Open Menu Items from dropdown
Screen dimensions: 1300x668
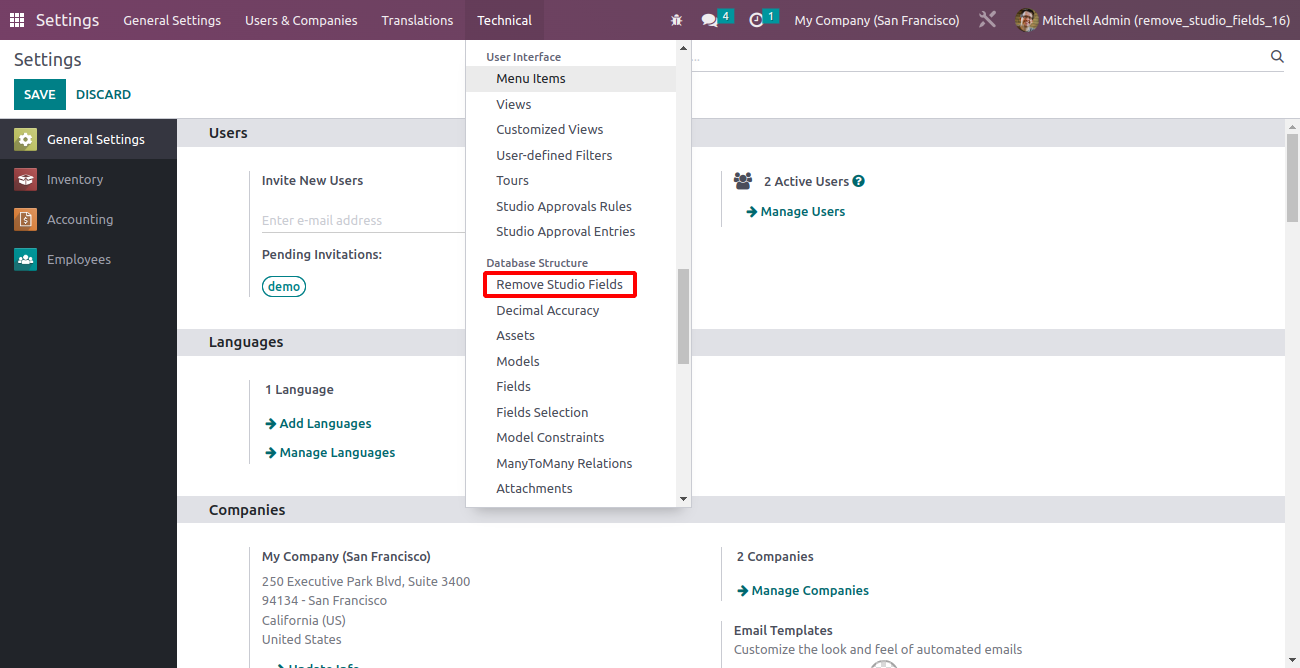(x=531, y=79)
